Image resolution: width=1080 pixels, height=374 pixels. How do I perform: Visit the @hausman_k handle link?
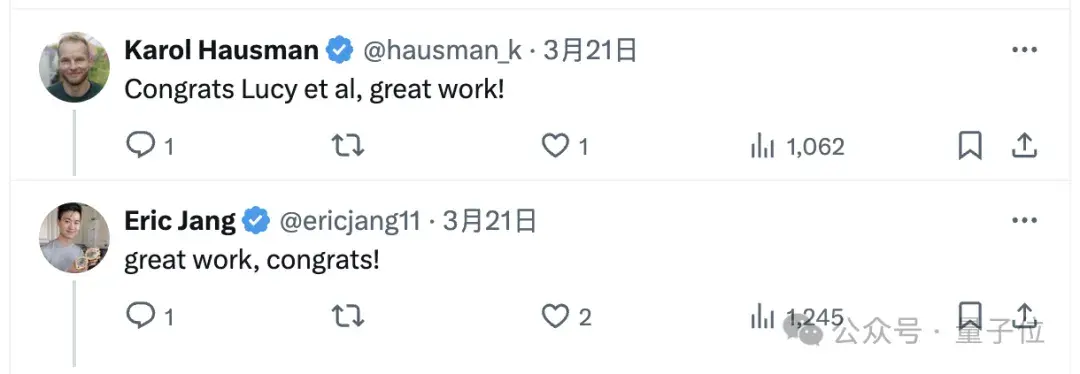pyautogui.click(x=442, y=51)
